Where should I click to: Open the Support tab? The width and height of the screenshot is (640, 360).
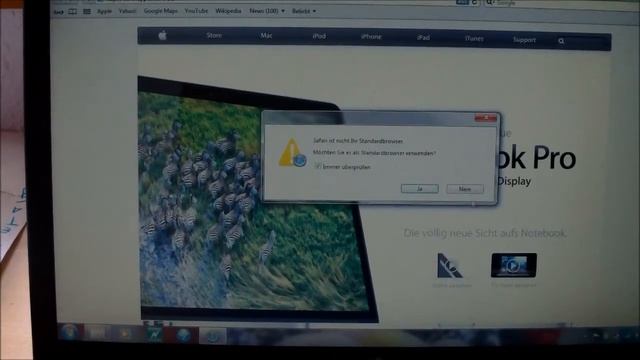coord(524,40)
